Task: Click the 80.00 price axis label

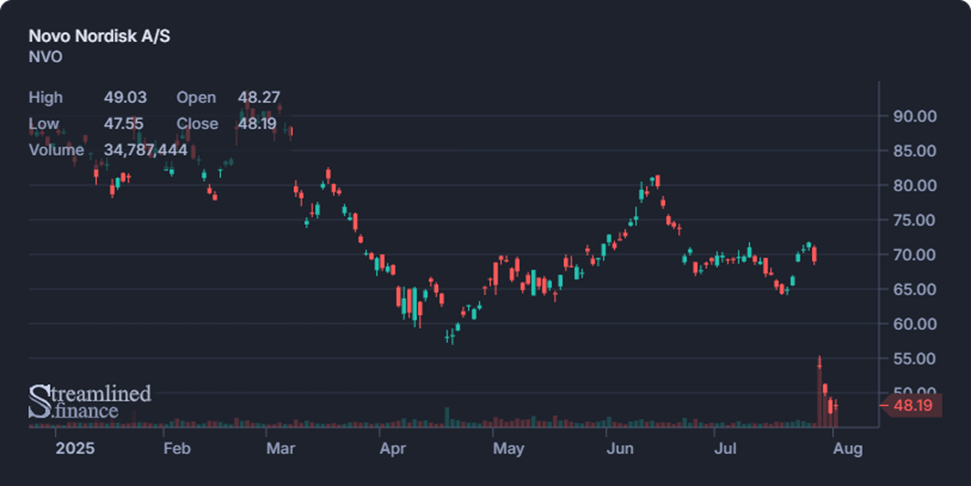Action: pyautogui.click(x=914, y=186)
